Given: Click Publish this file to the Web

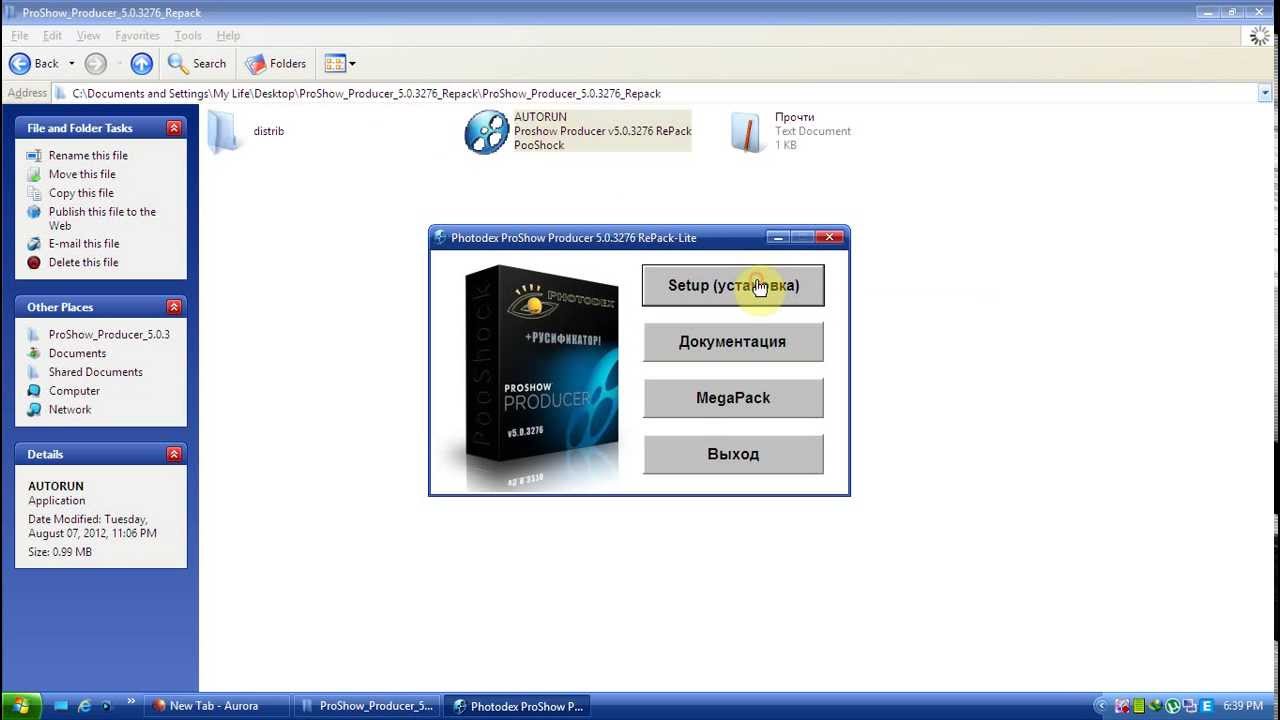Looking at the screenshot, I should (x=102, y=218).
